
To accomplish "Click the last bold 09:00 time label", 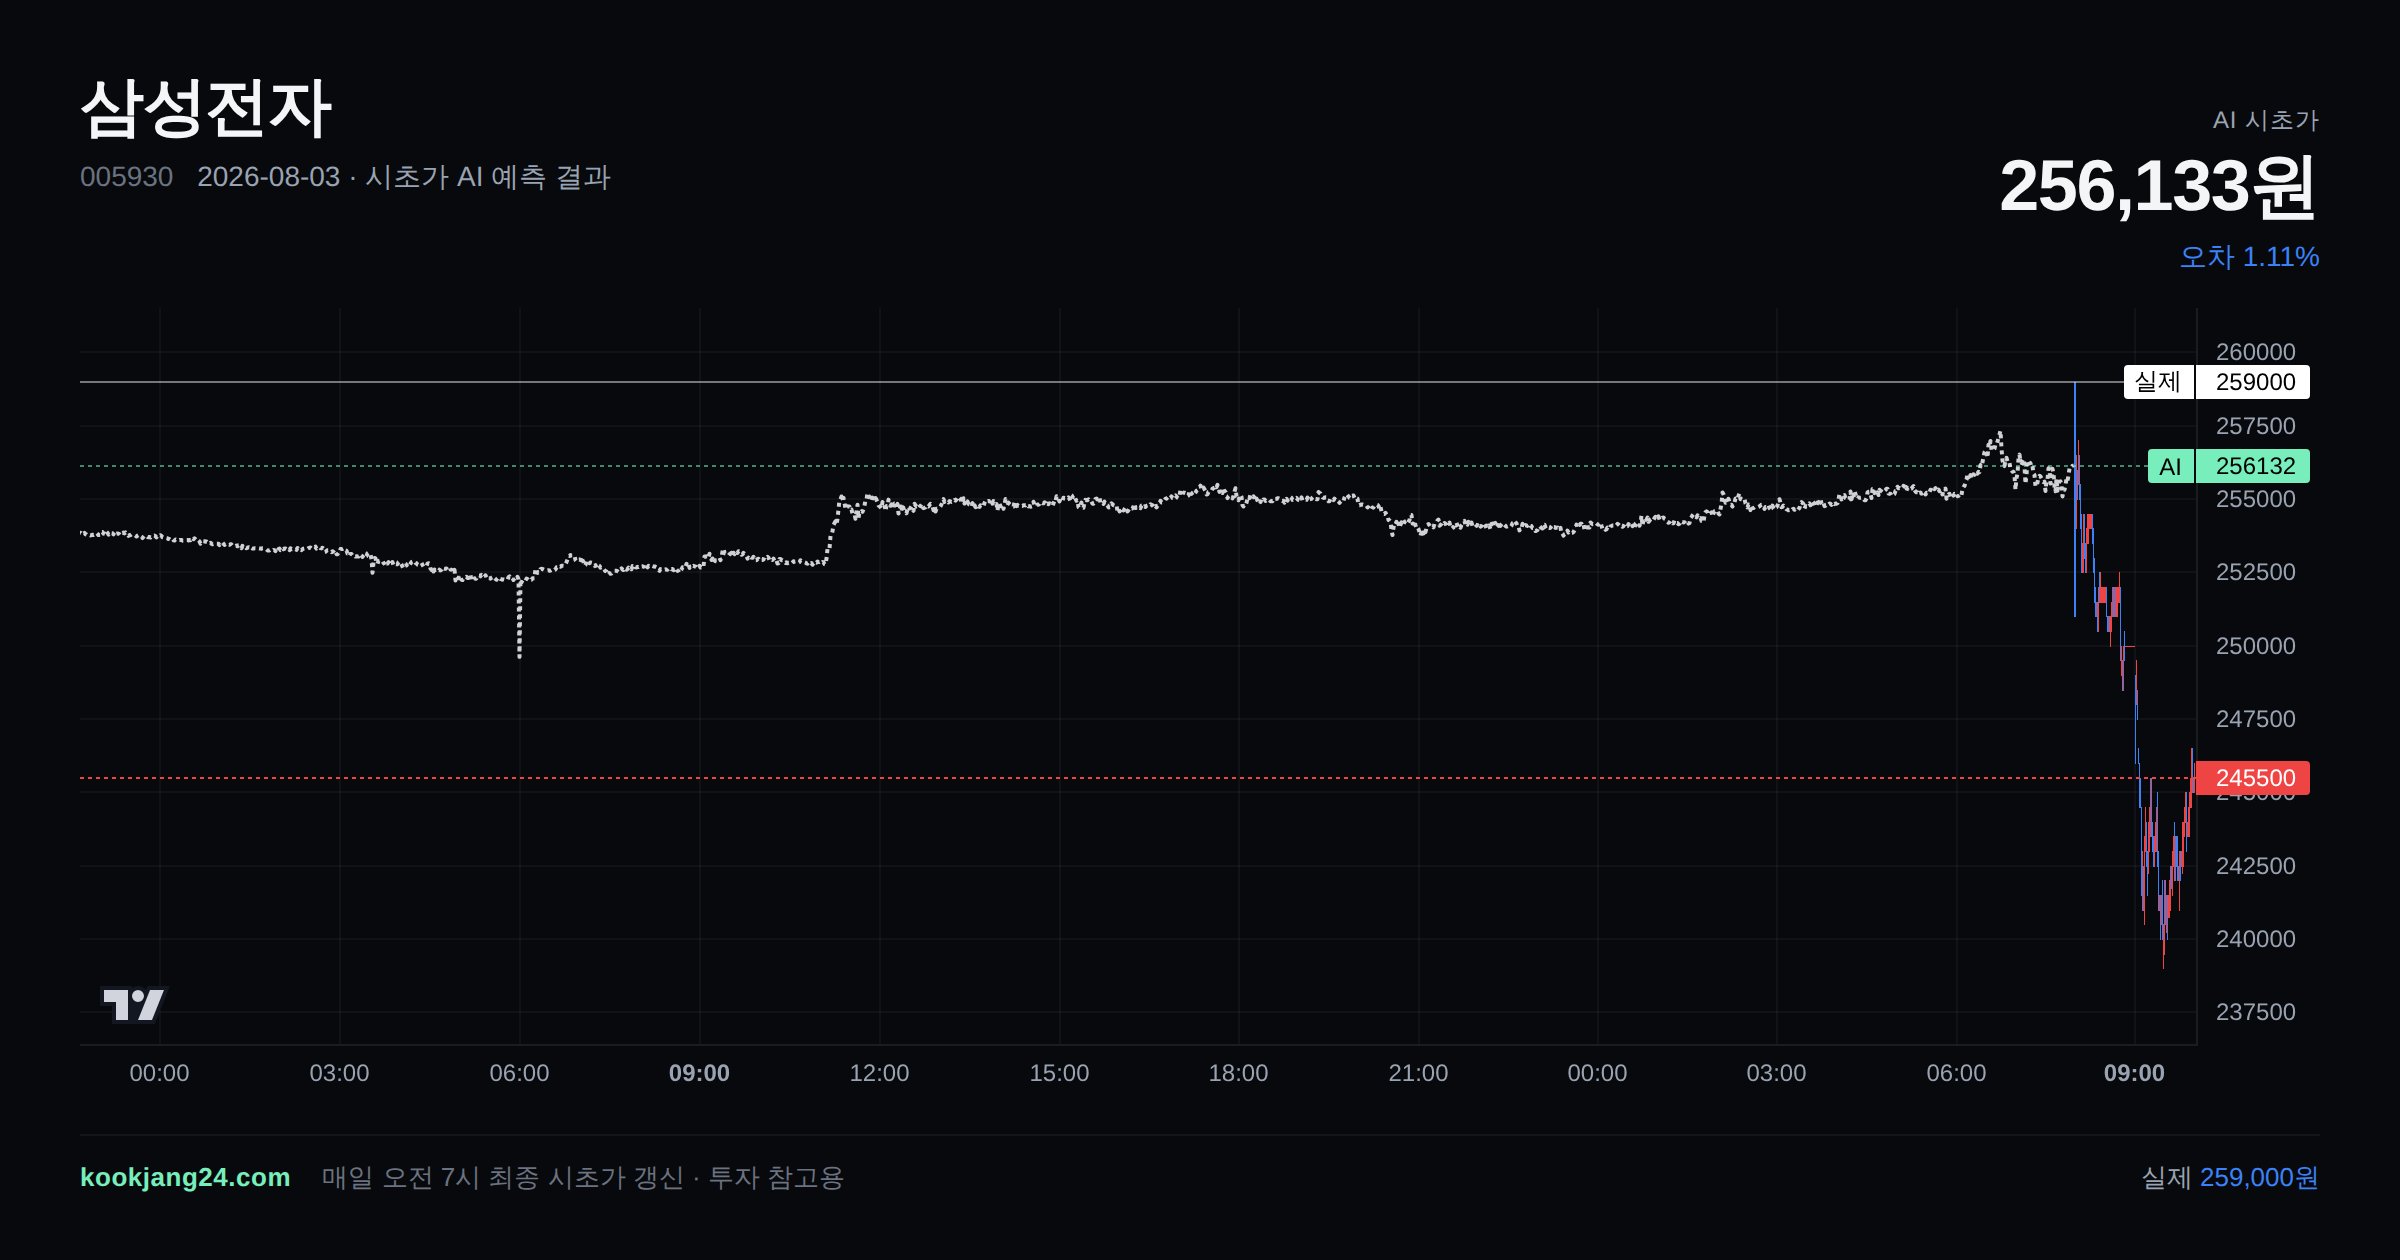I will [2134, 1073].
